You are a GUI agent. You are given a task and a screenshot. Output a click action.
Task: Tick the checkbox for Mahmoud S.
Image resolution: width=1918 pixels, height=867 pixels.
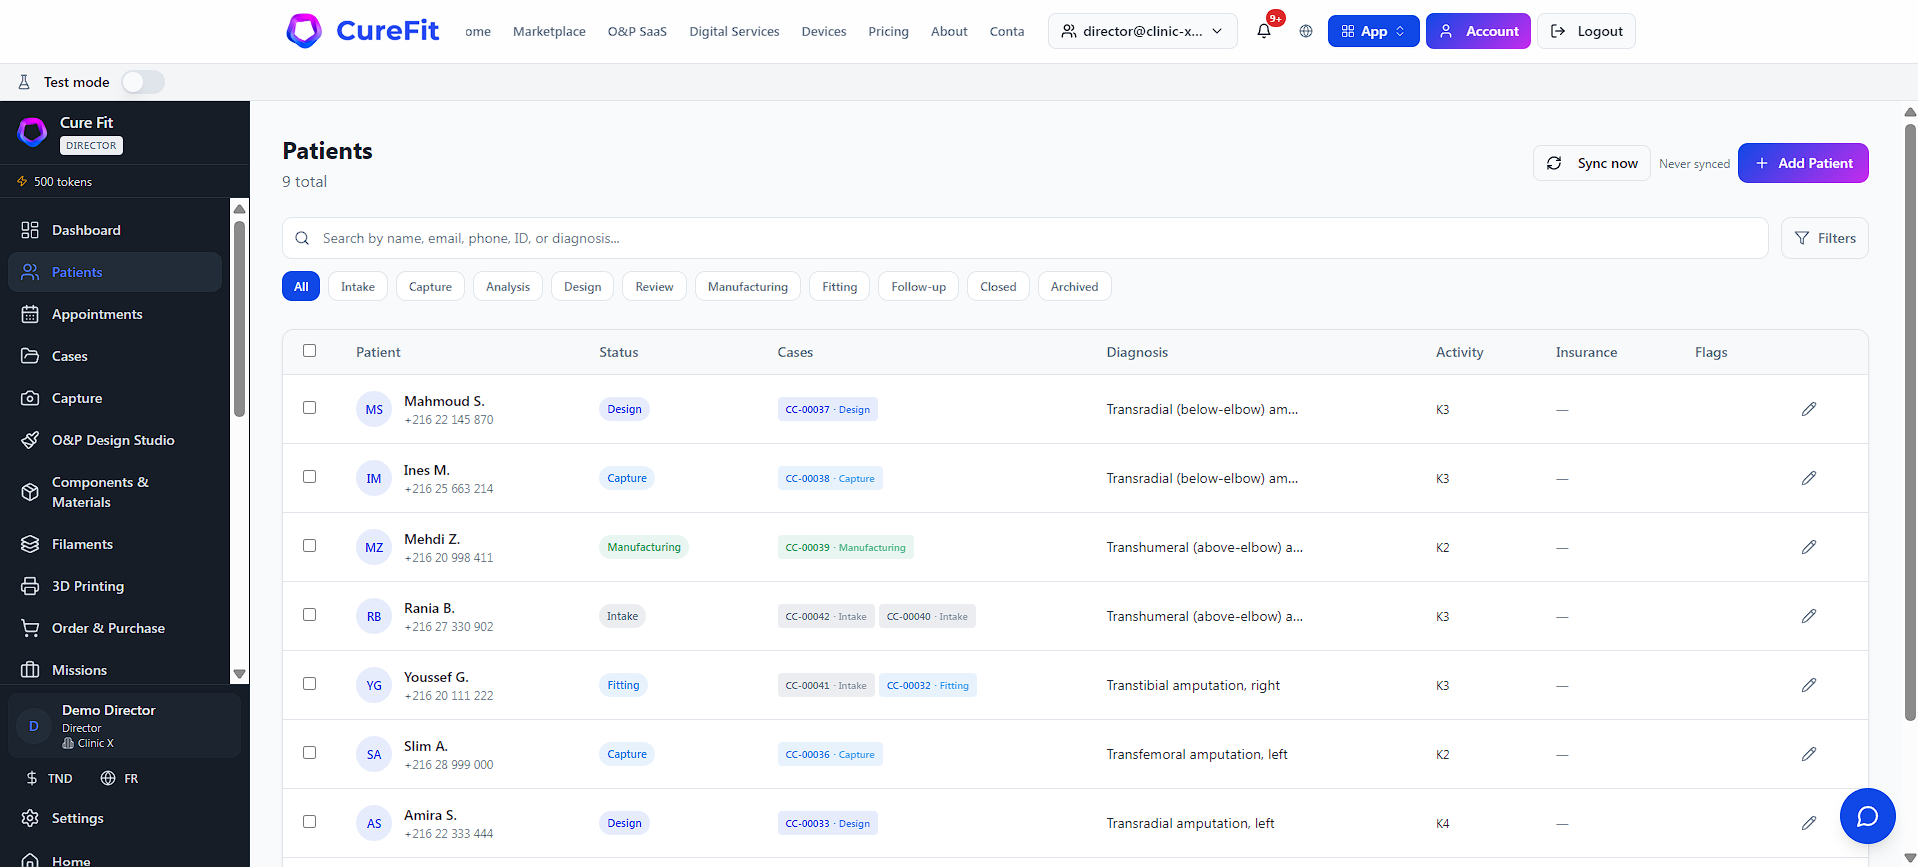310,408
